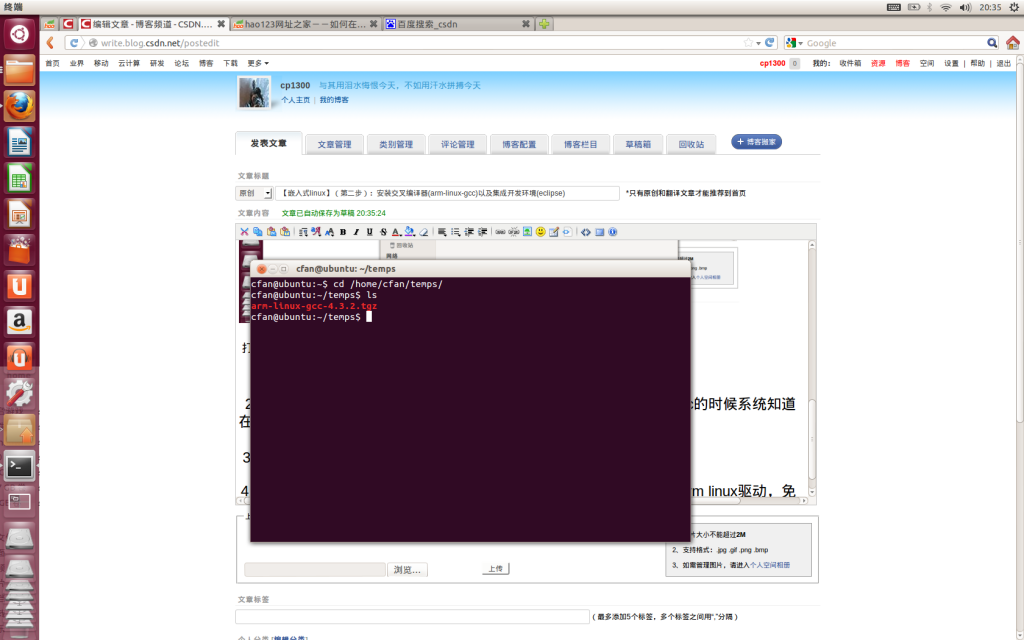Switch to the 博客配置 tab
The width and height of the screenshot is (1024, 640).
pos(519,144)
